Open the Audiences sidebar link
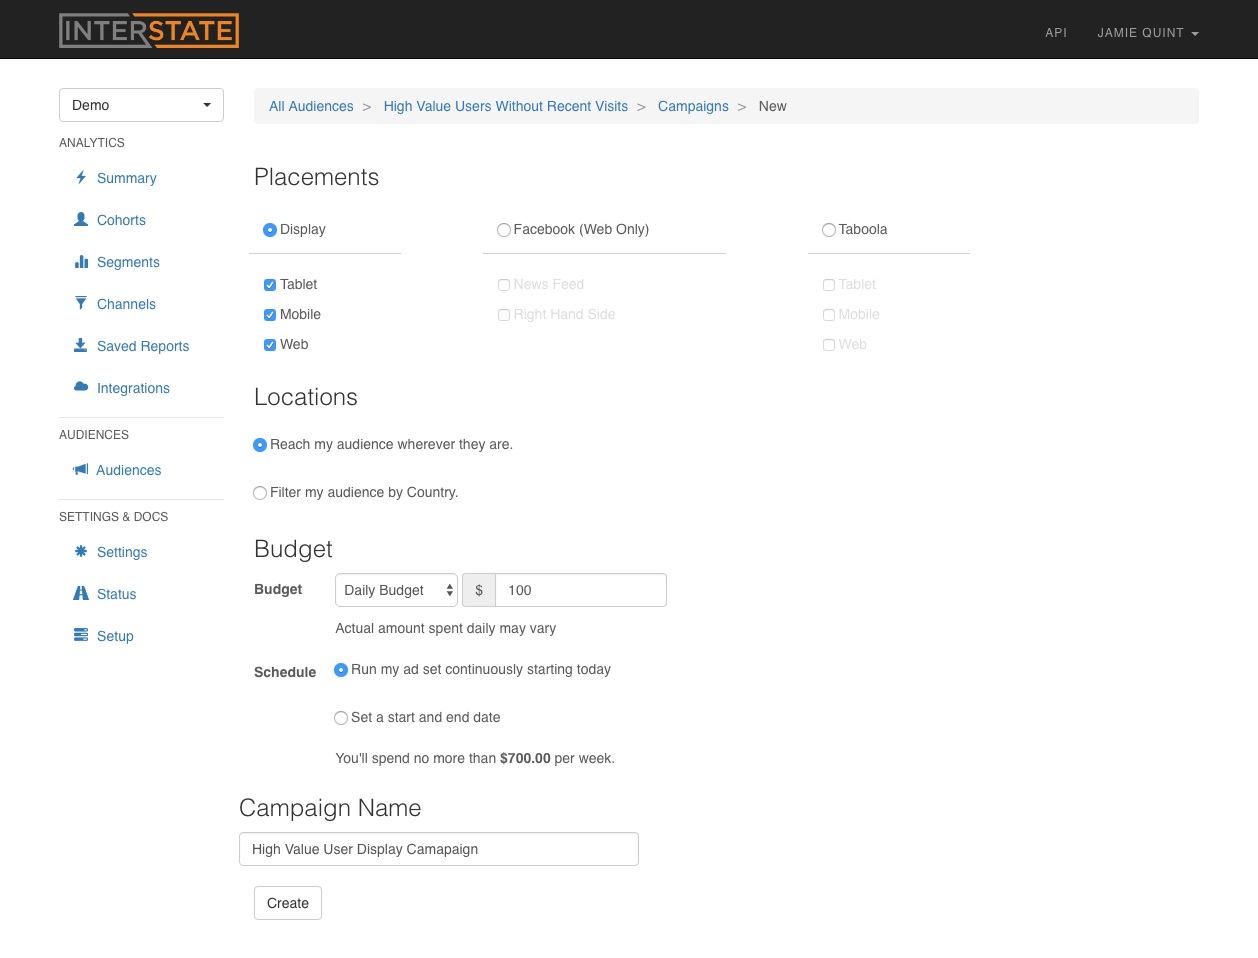The width and height of the screenshot is (1258, 958). (128, 470)
